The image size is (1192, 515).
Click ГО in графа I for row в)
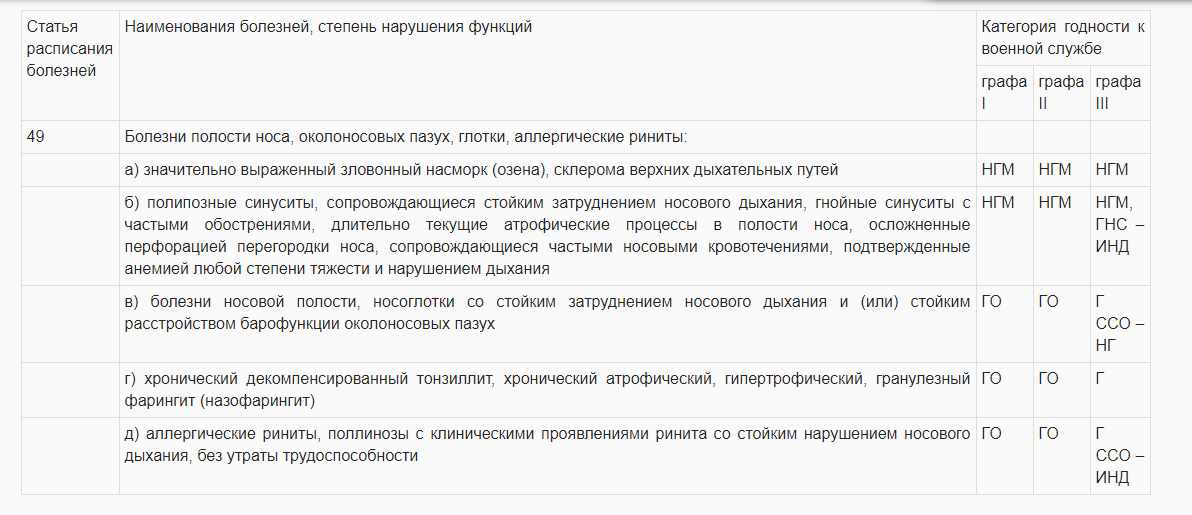[x=991, y=302]
